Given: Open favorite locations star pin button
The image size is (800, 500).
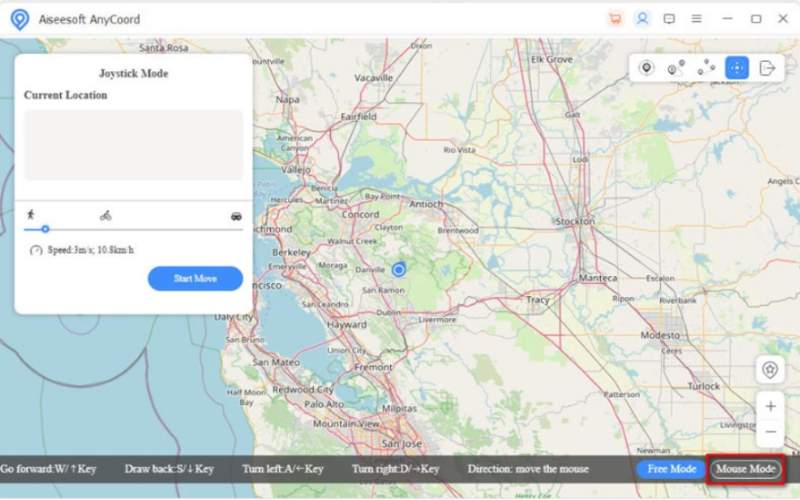Looking at the screenshot, I should [x=769, y=370].
